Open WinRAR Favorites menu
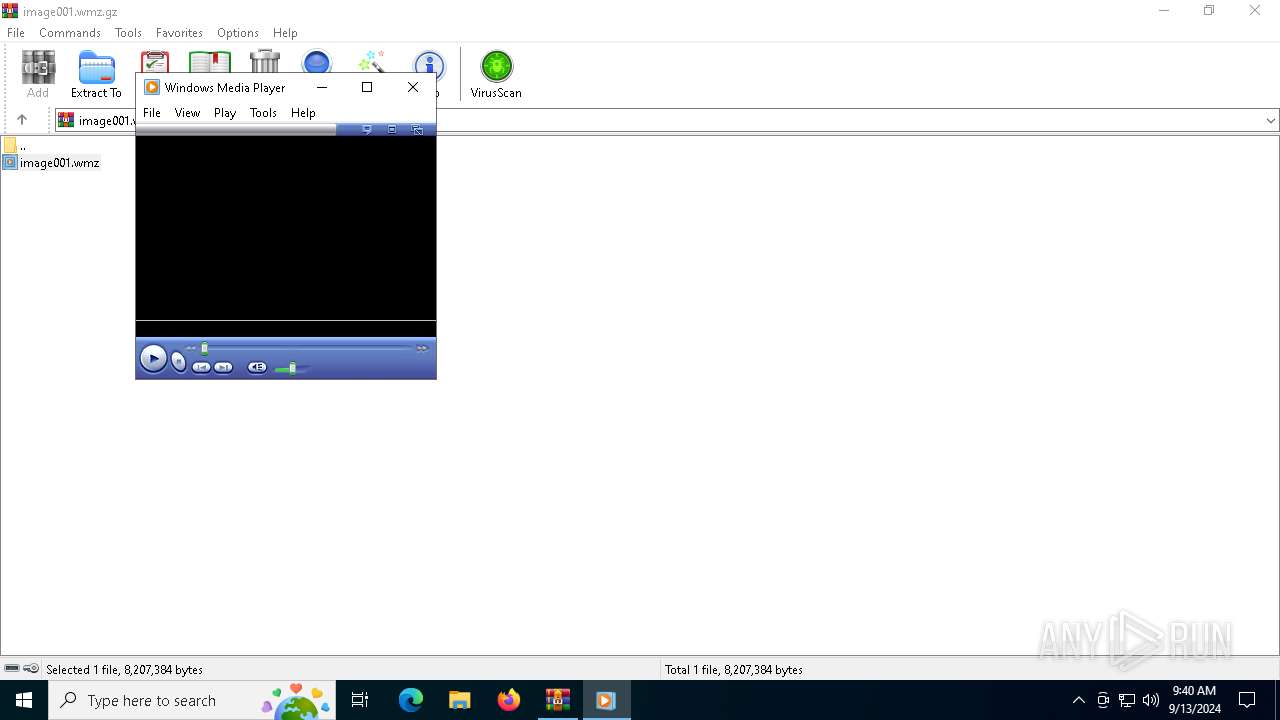The height and width of the screenshot is (720, 1280). pyautogui.click(x=179, y=33)
